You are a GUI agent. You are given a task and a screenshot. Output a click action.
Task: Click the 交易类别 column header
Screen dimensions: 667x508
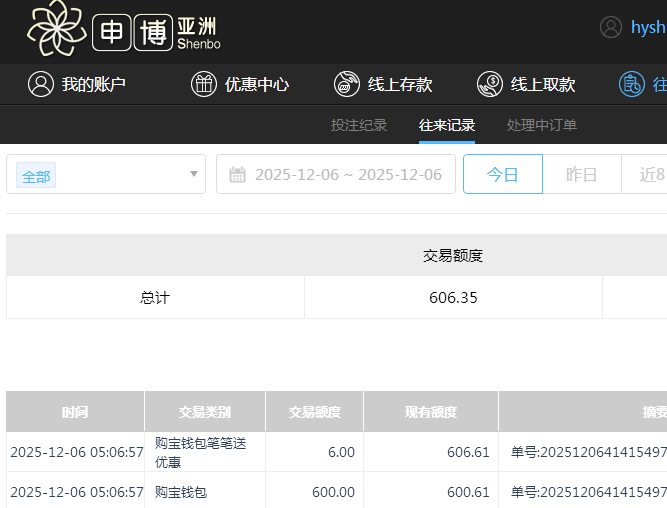(x=205, y=411)
